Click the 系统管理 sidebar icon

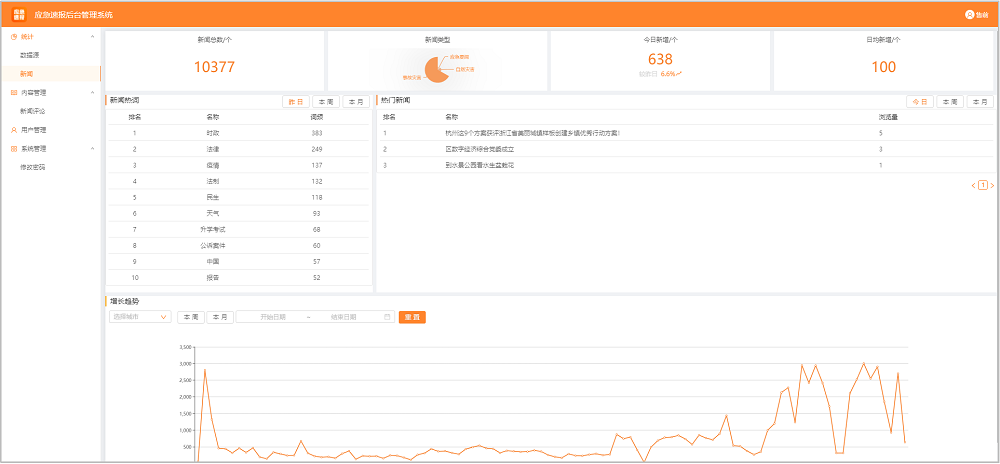(13, 148)
